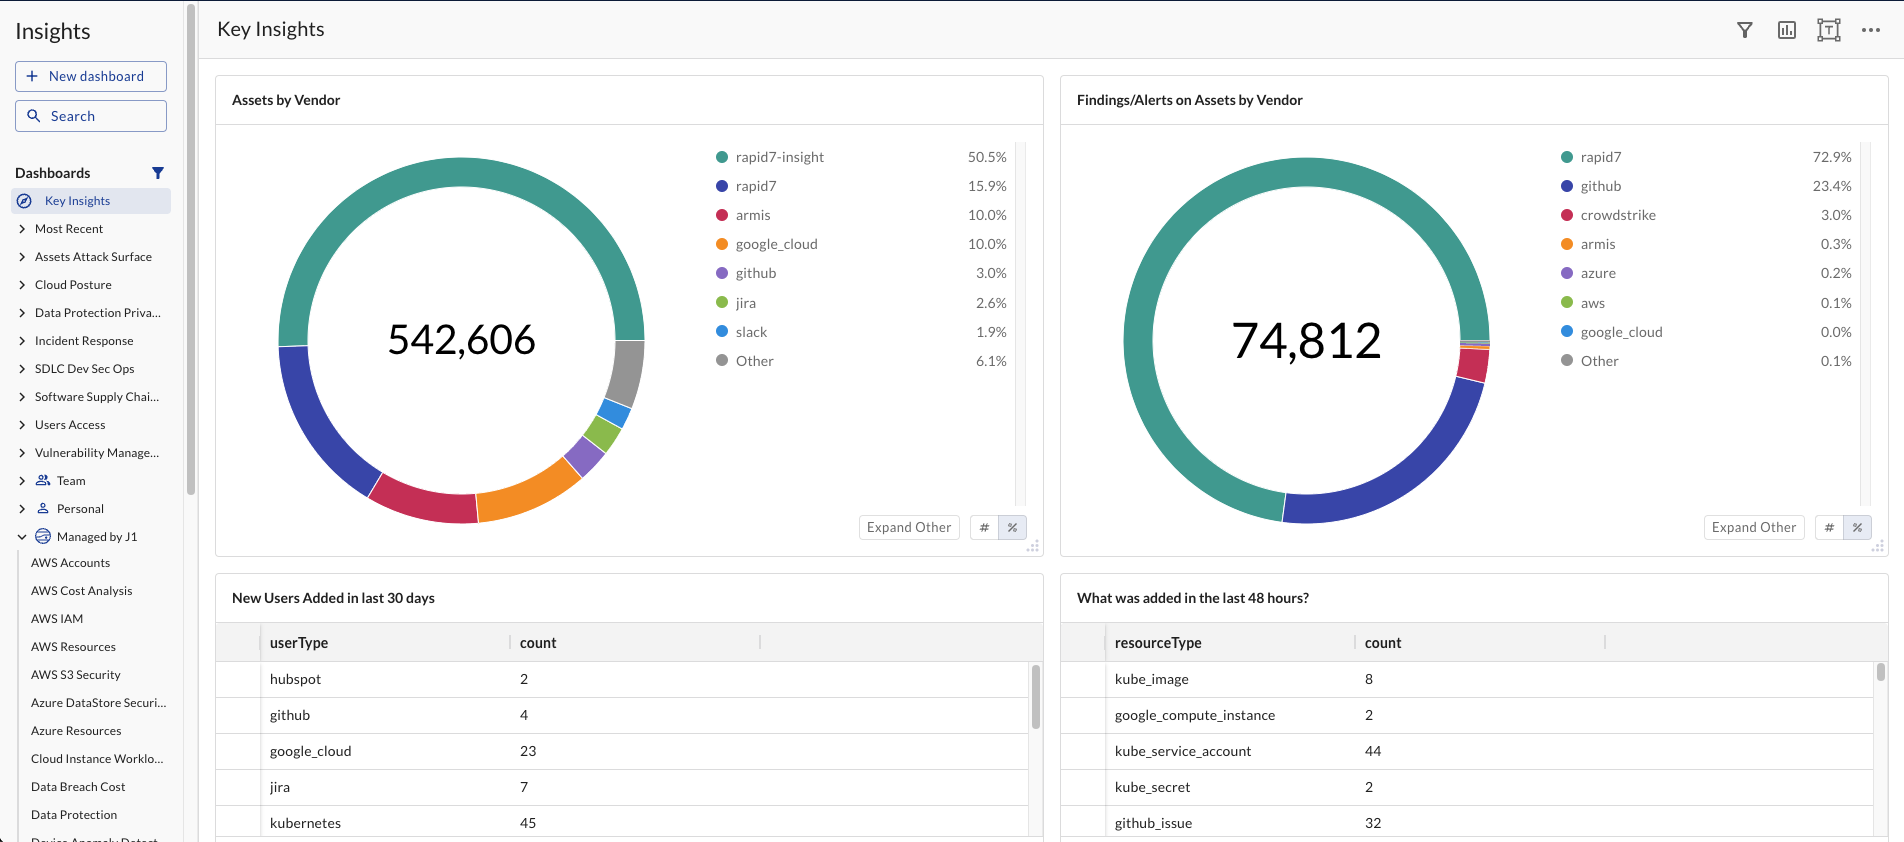Select the kube_service_account row
Screen dimensions: 1904x842
(x=1467, y=751)
